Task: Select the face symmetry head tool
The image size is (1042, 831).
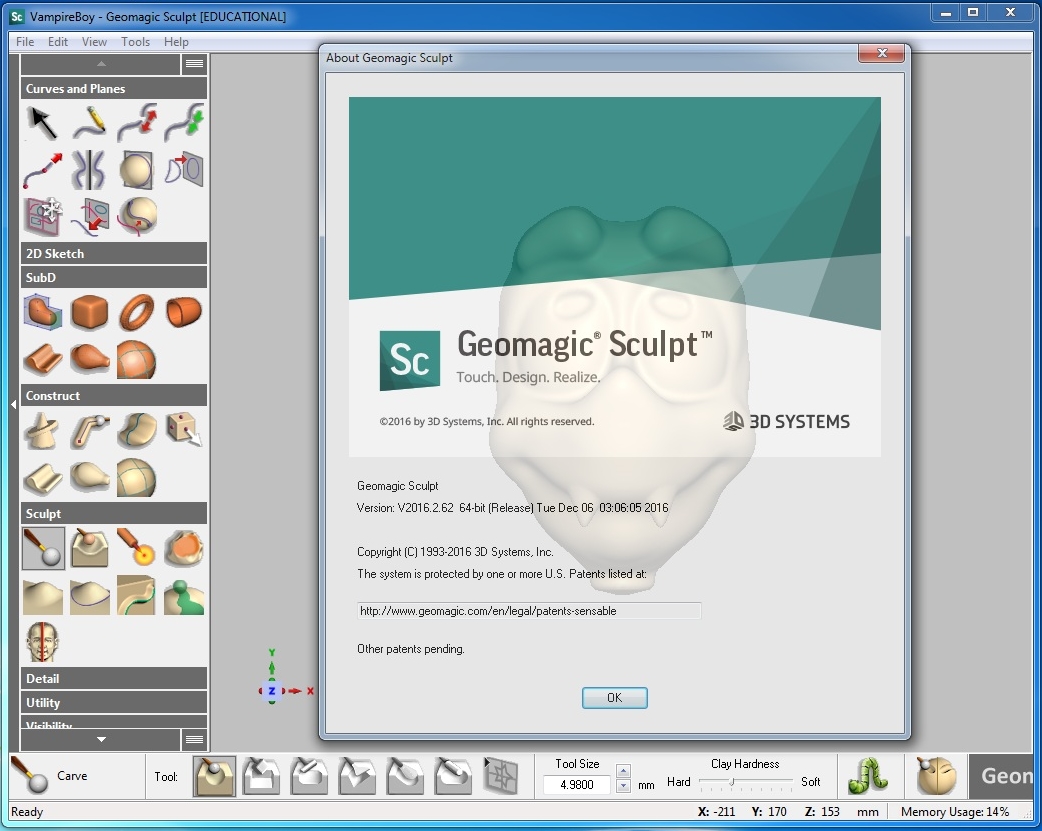Action: click(x=43, y=642)
